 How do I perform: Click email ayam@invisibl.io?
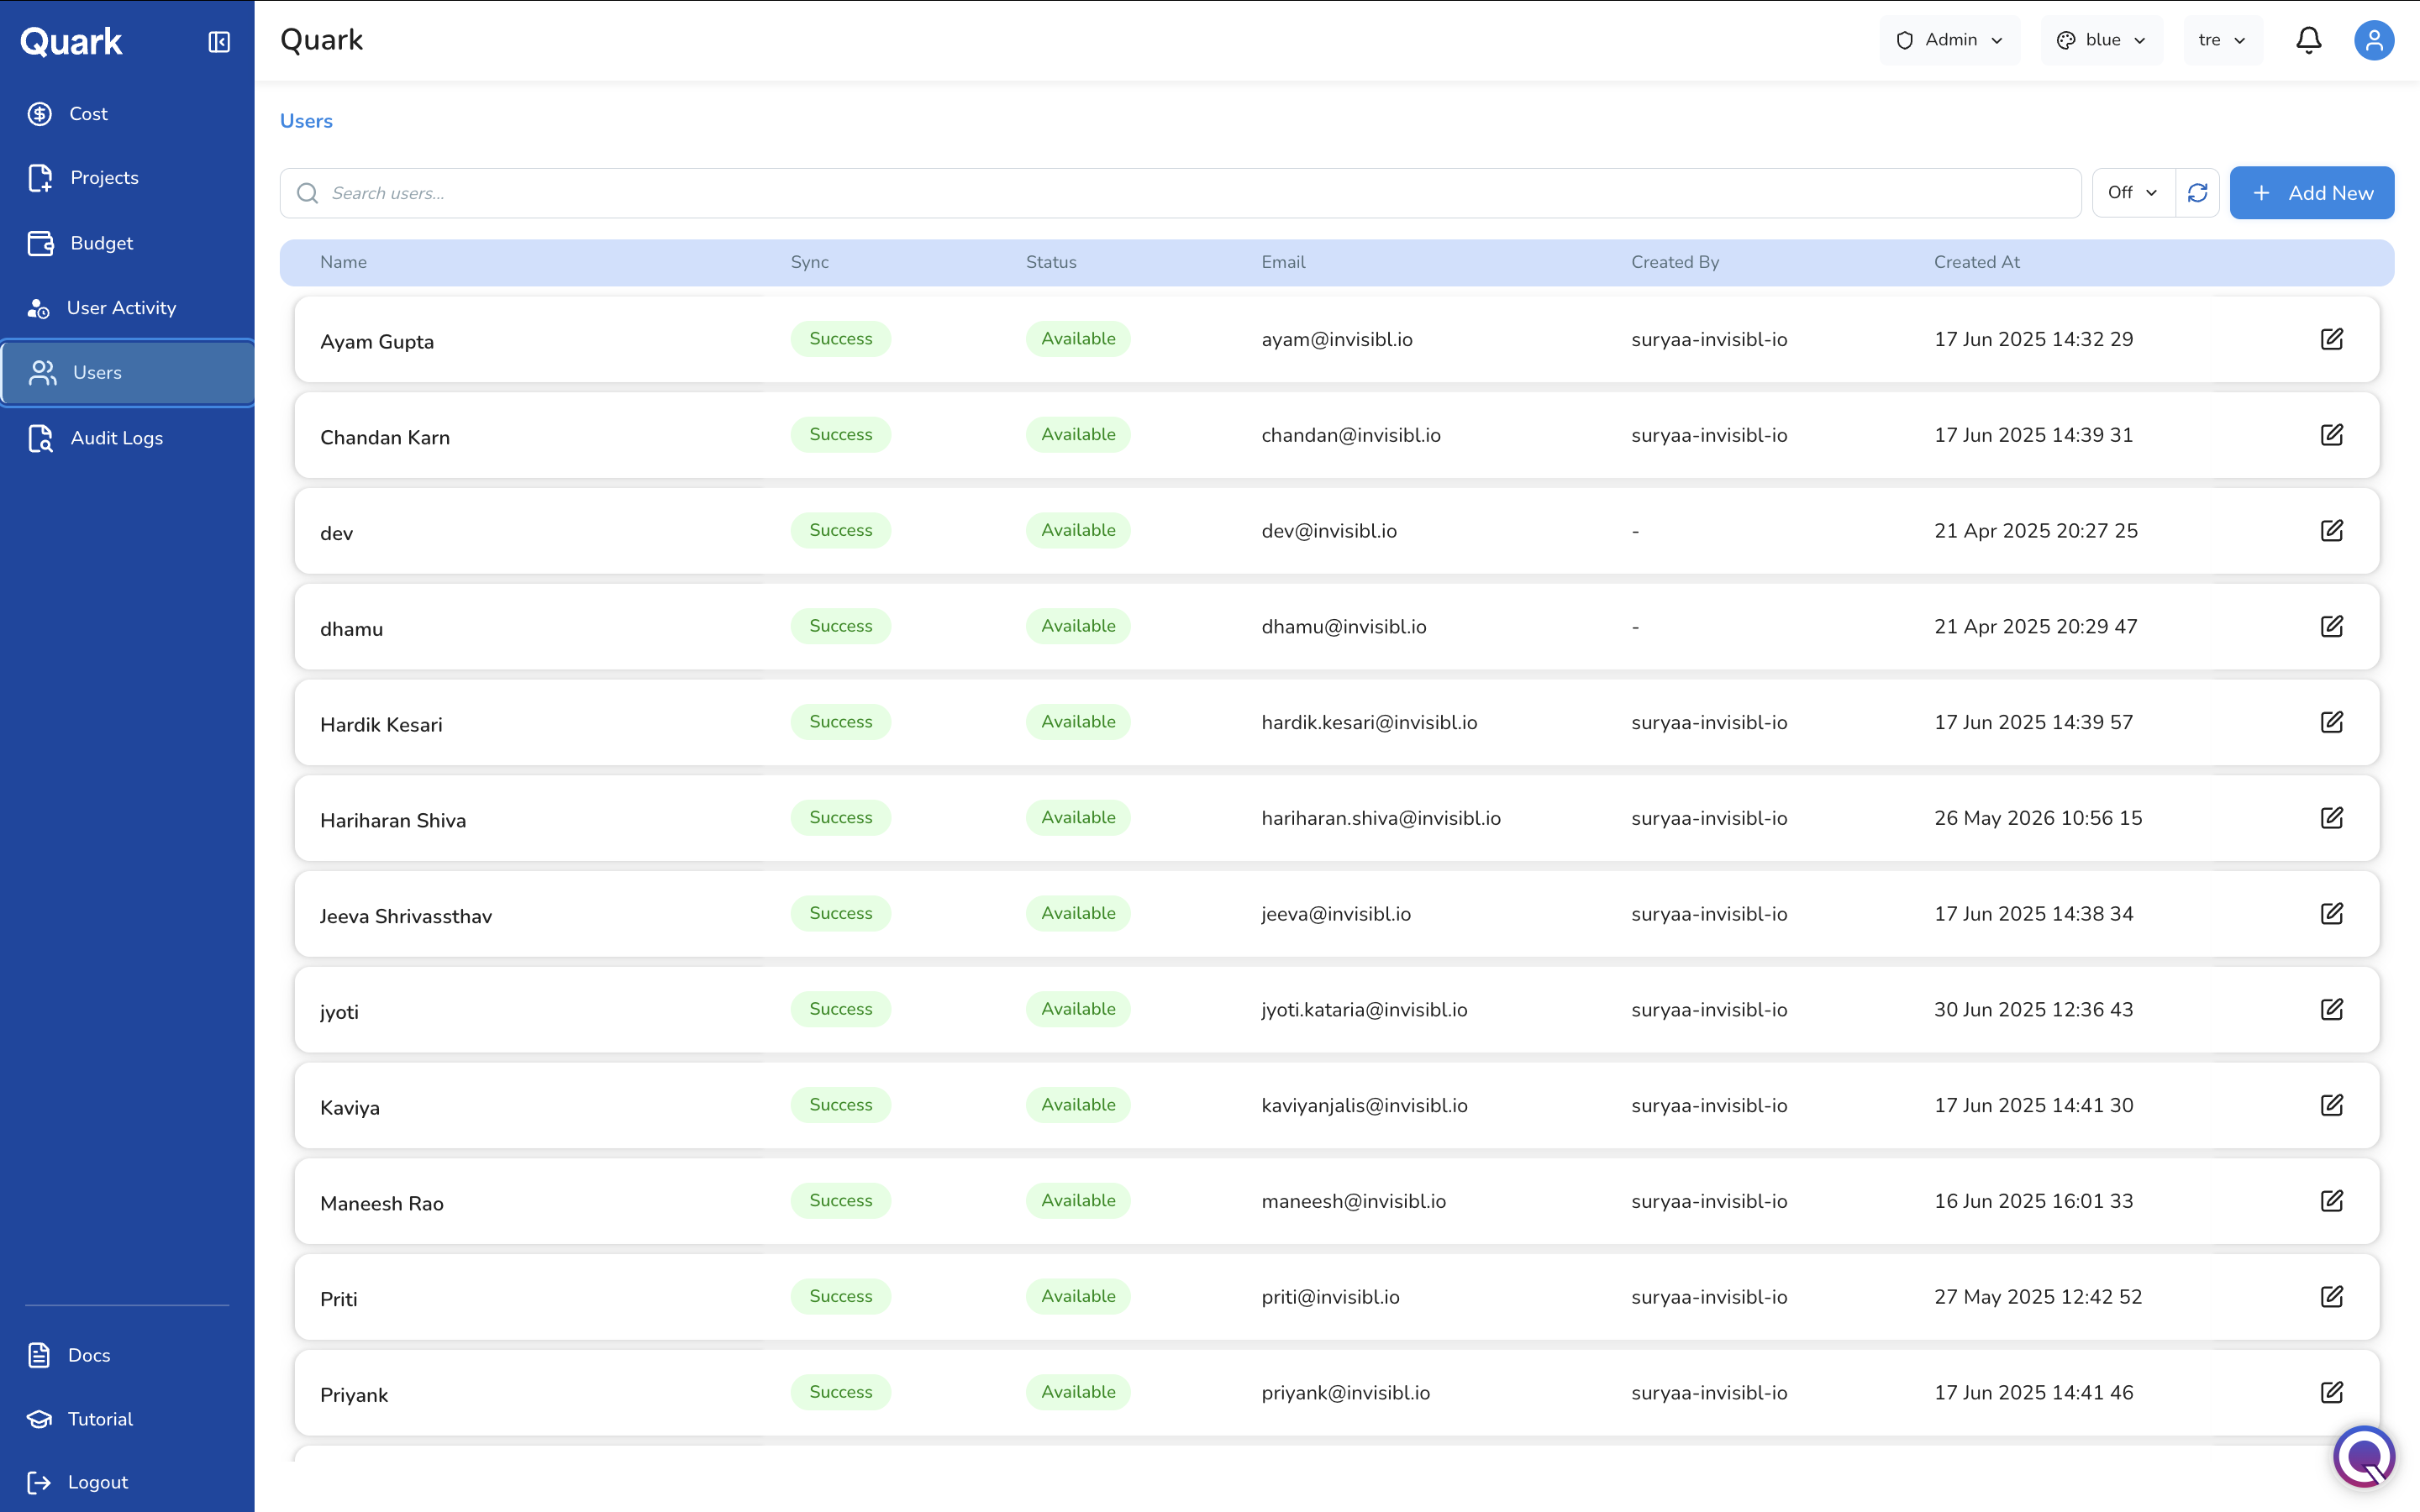point(1337,339)
